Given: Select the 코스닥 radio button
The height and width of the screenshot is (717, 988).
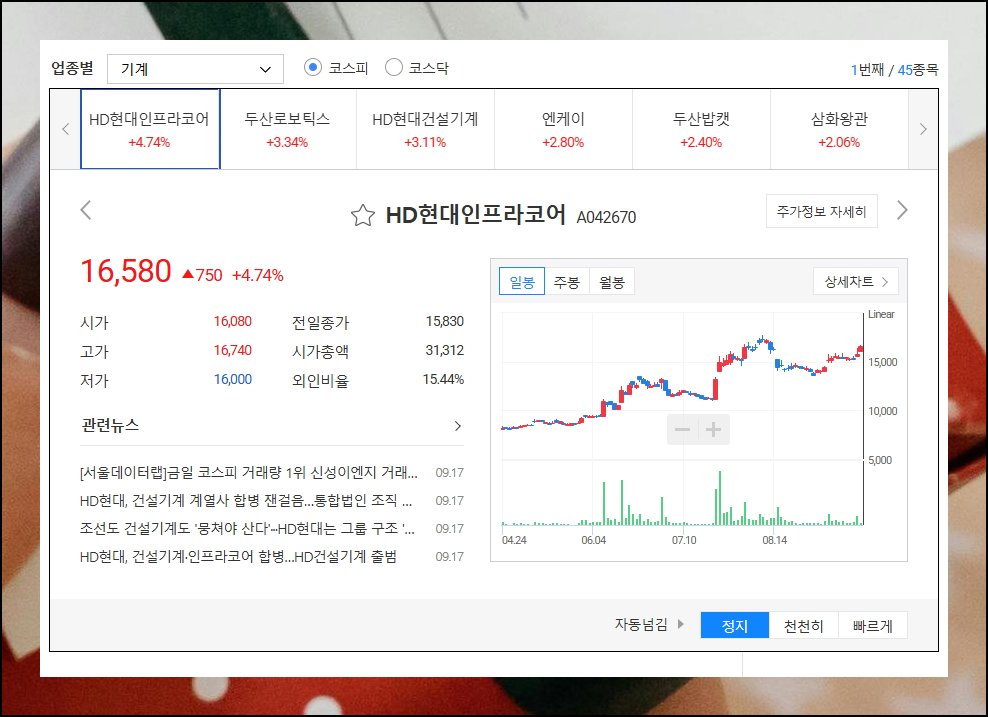Looking at the screenshot, I should (x=394, y=67).
